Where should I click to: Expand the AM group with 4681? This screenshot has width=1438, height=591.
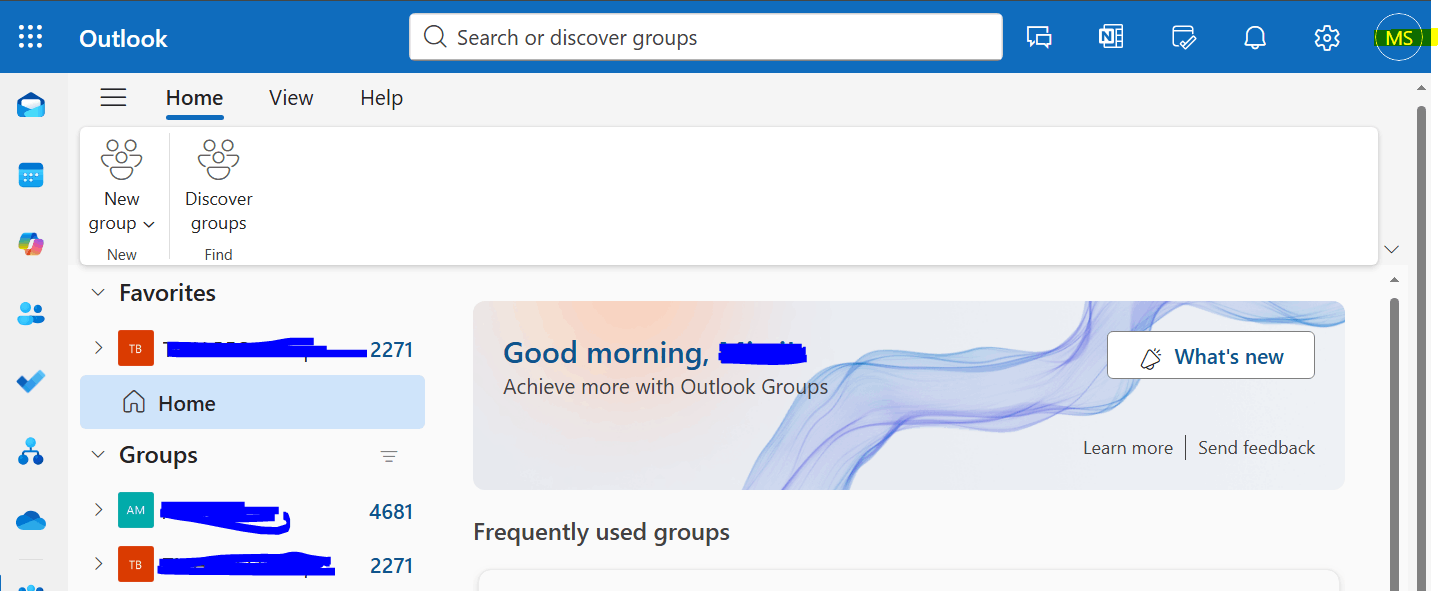[x=98, y=510]
